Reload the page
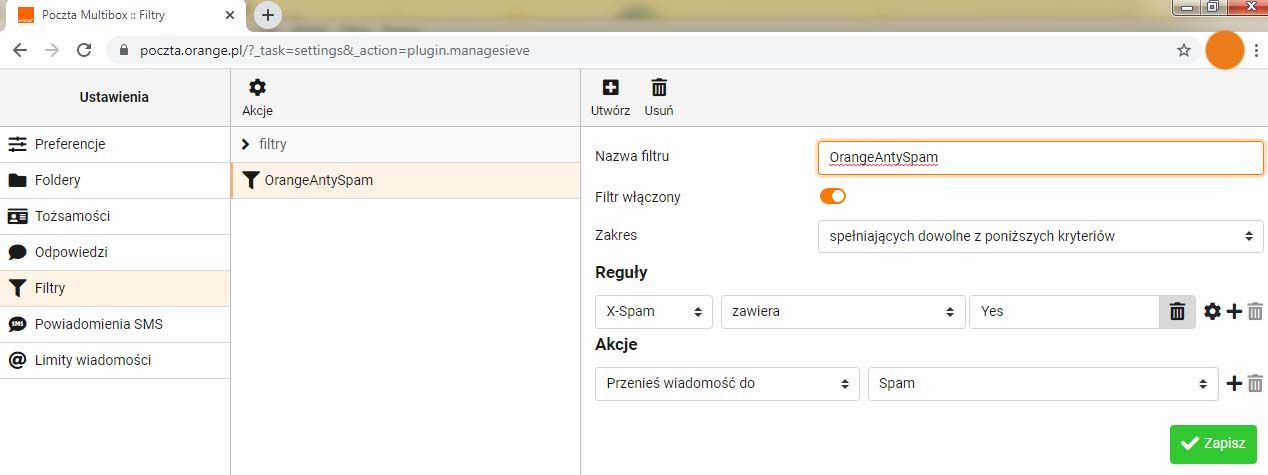This screenshot has height=475, width=1268. [85, 50]
